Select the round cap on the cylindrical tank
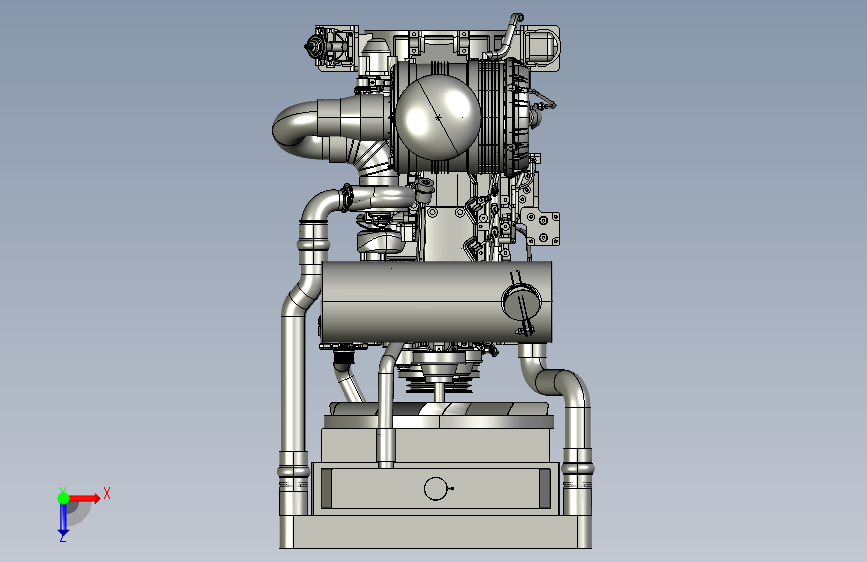This screenshot has width=867, height=562. (x=521, y=303)
